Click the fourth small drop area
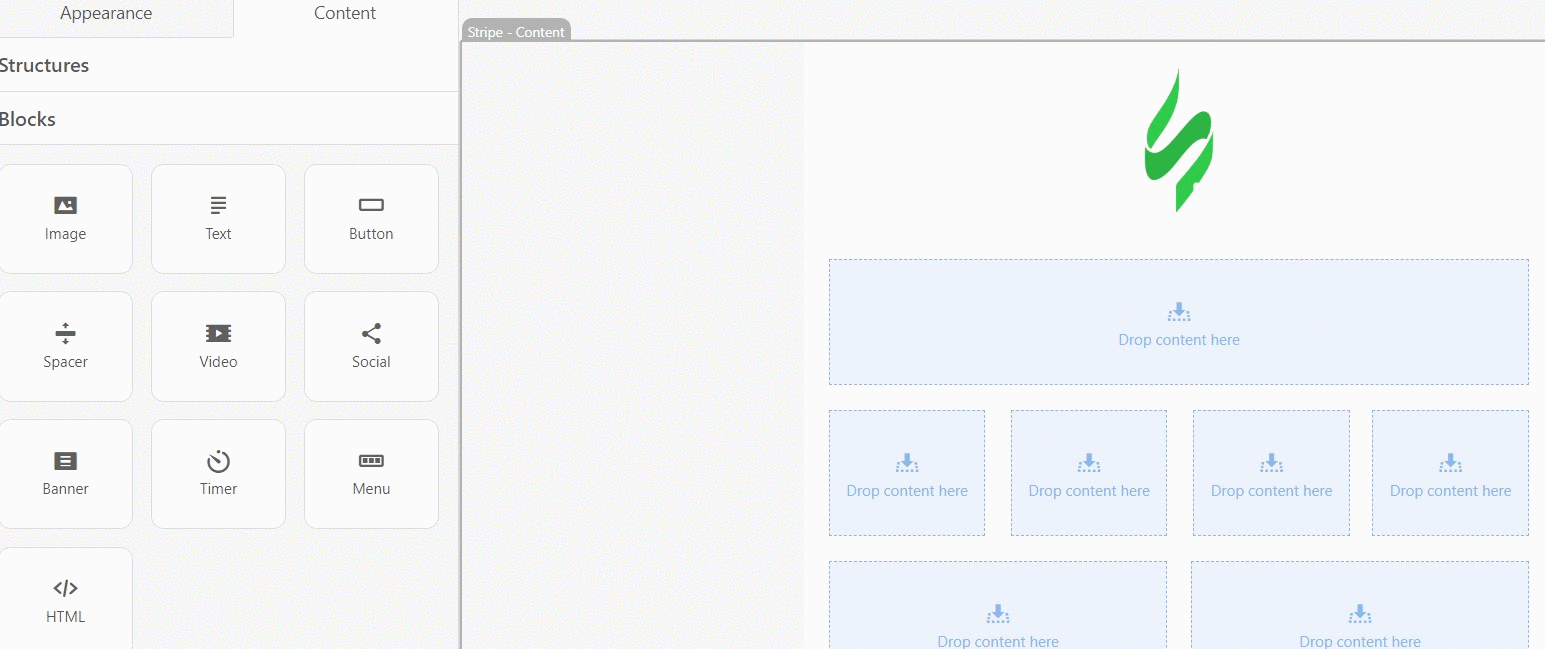 click(x=1450, y=473)
